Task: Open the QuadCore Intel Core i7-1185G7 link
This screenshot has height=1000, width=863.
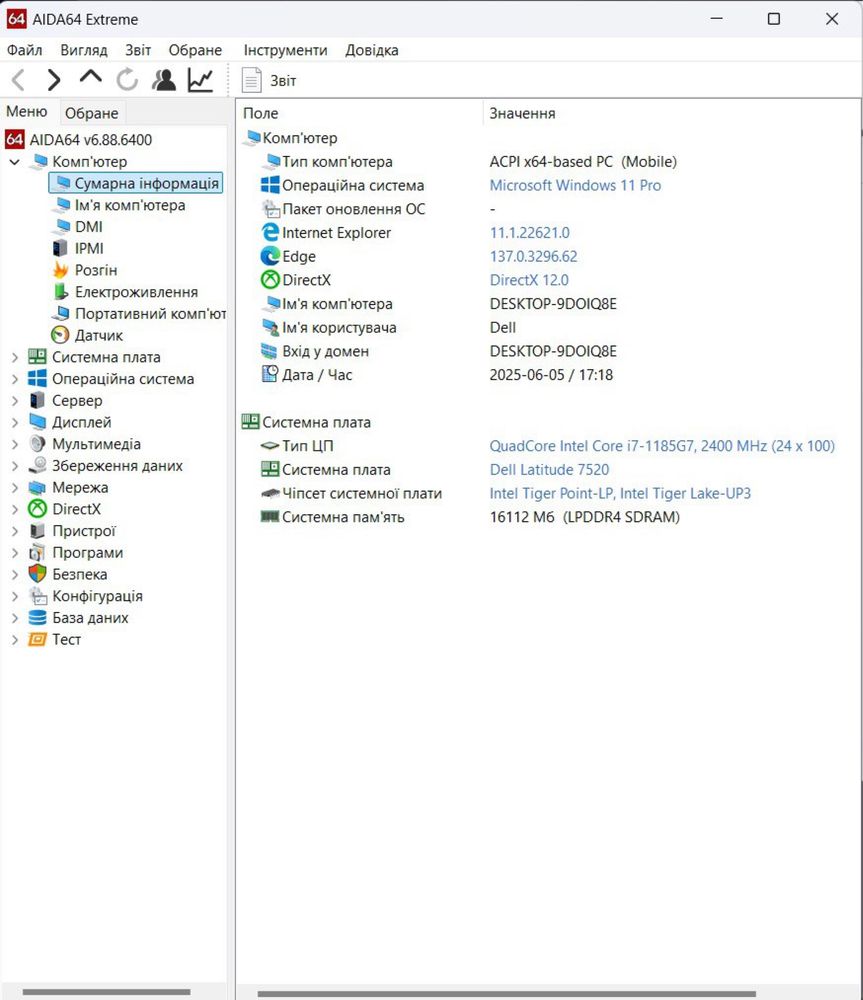Action: coord(661,445)
